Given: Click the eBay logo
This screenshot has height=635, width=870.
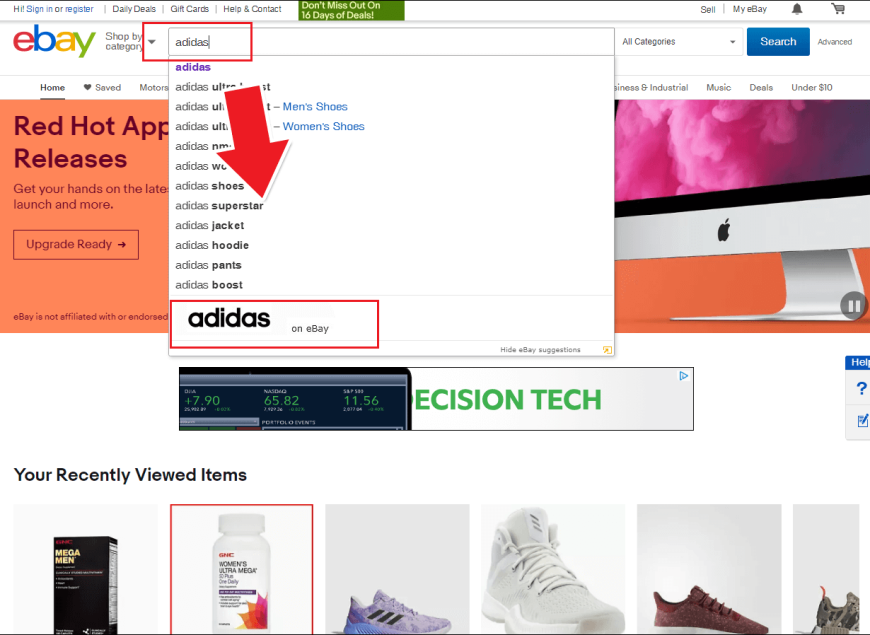Looking at the screenshot, I should click(x=54, y=41).
